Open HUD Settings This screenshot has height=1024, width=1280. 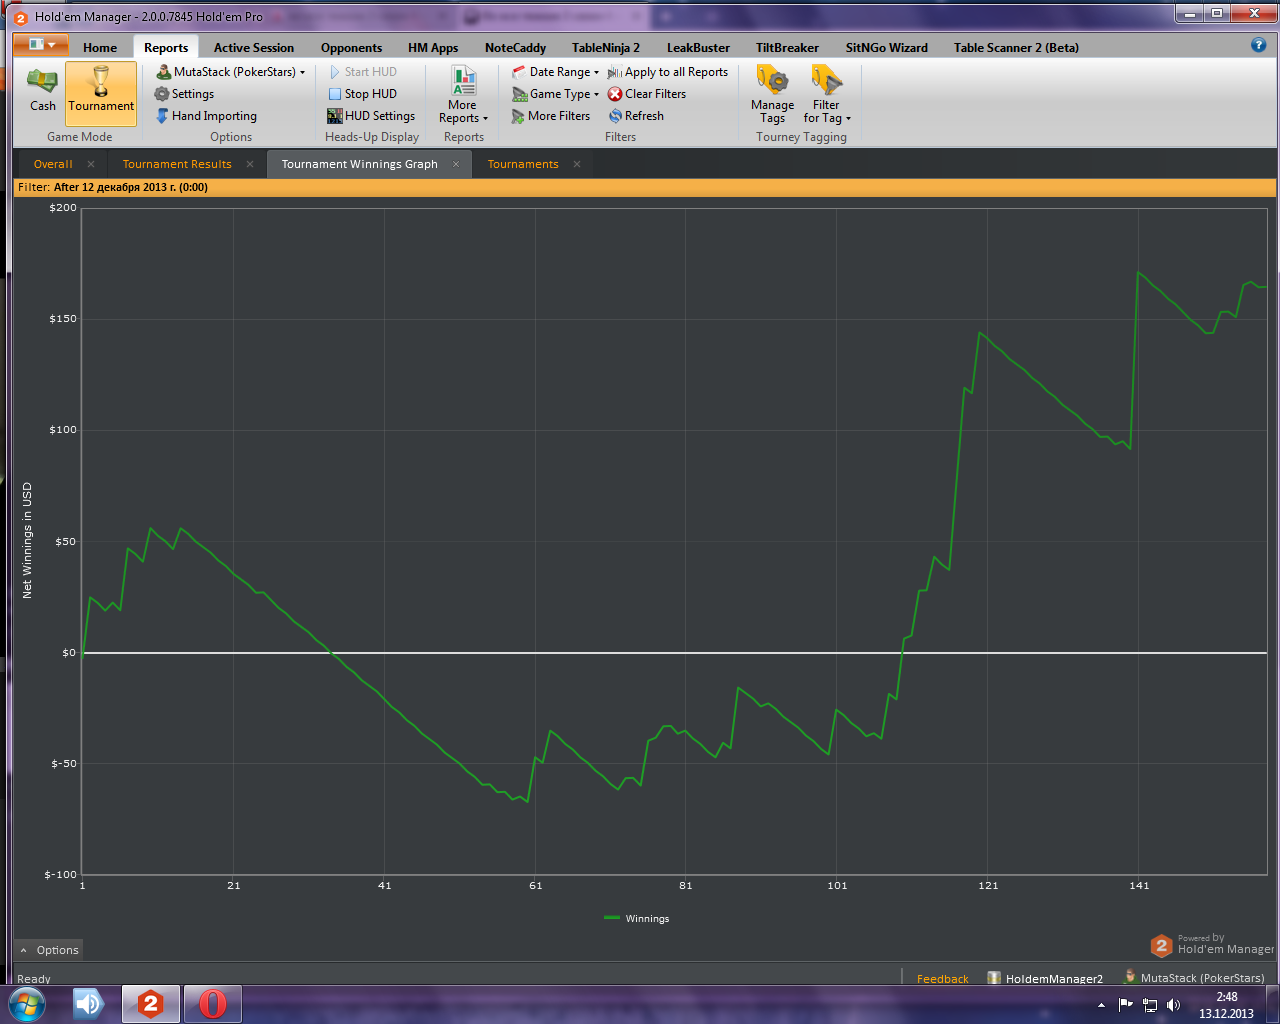click(371, 116)
